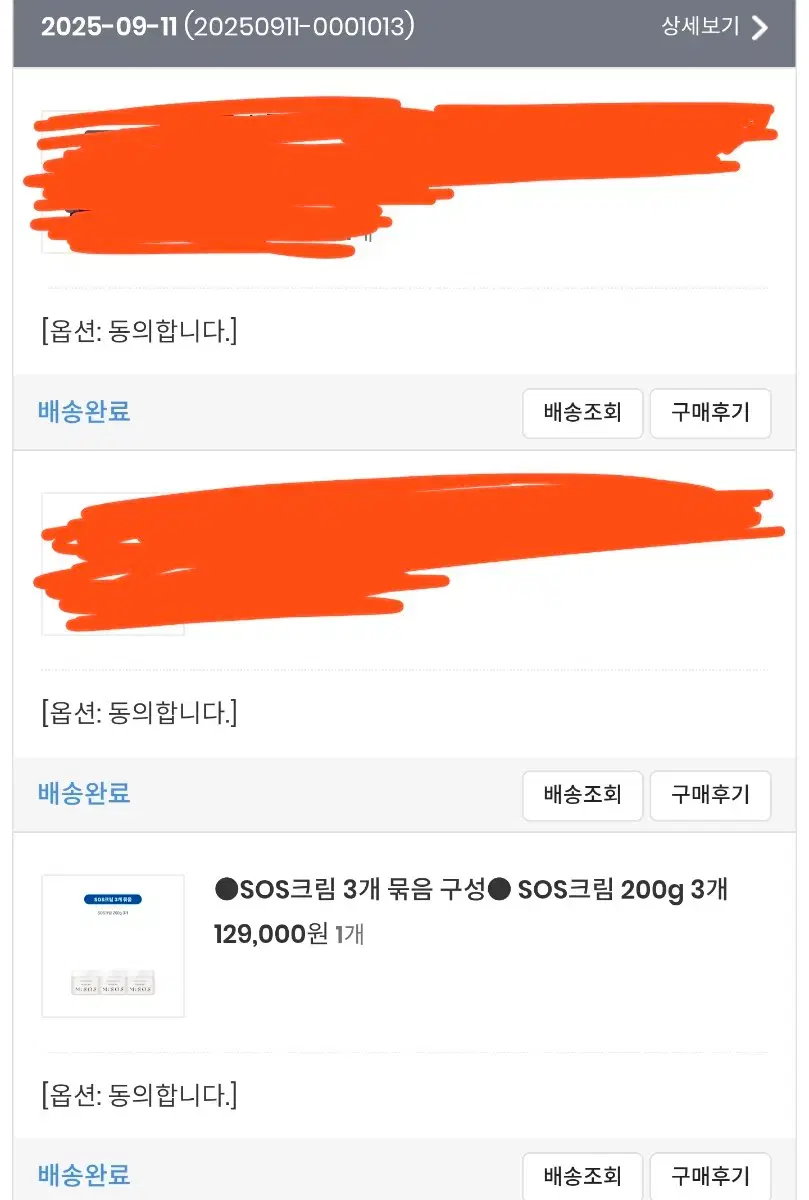Check 배송조회 for the SOS크림 item

pos(582,1176)
